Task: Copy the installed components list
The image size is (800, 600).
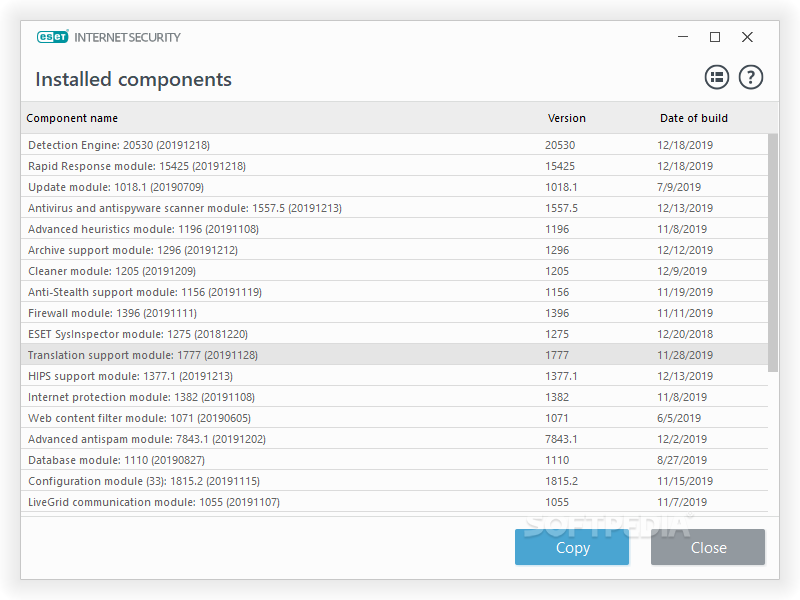Action: point(572,547)
